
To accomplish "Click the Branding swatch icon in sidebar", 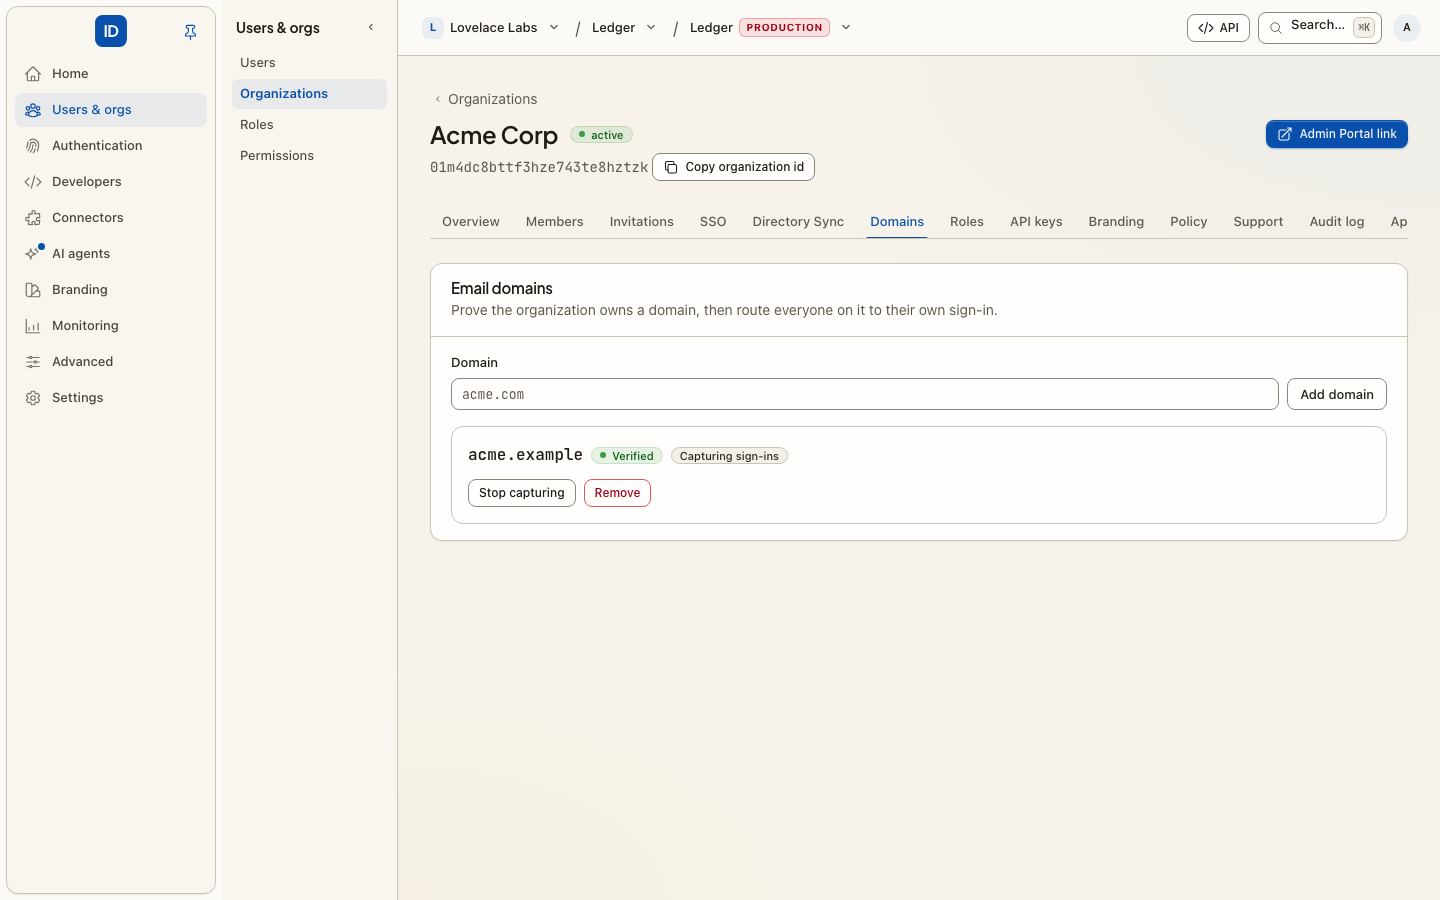I will coord(33,290).
